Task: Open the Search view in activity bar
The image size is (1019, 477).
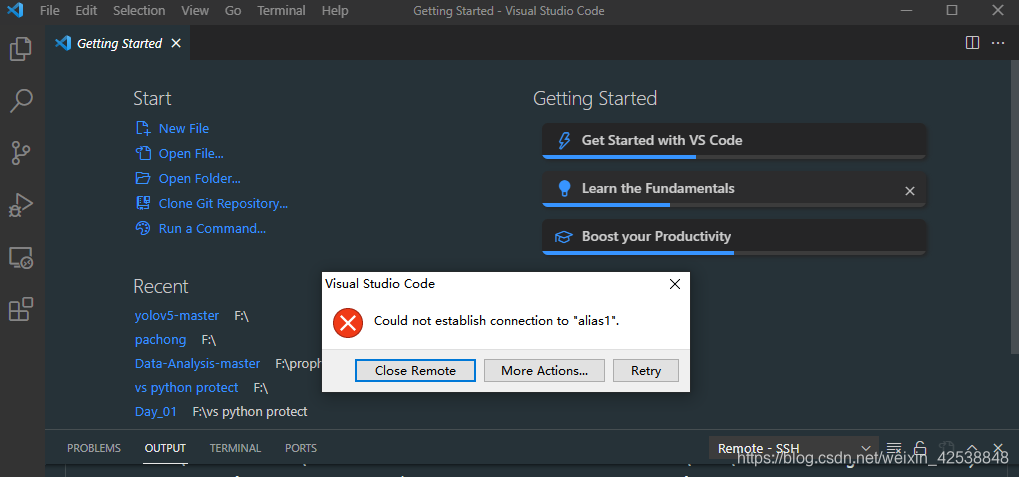Action: (x=21, y=101)
